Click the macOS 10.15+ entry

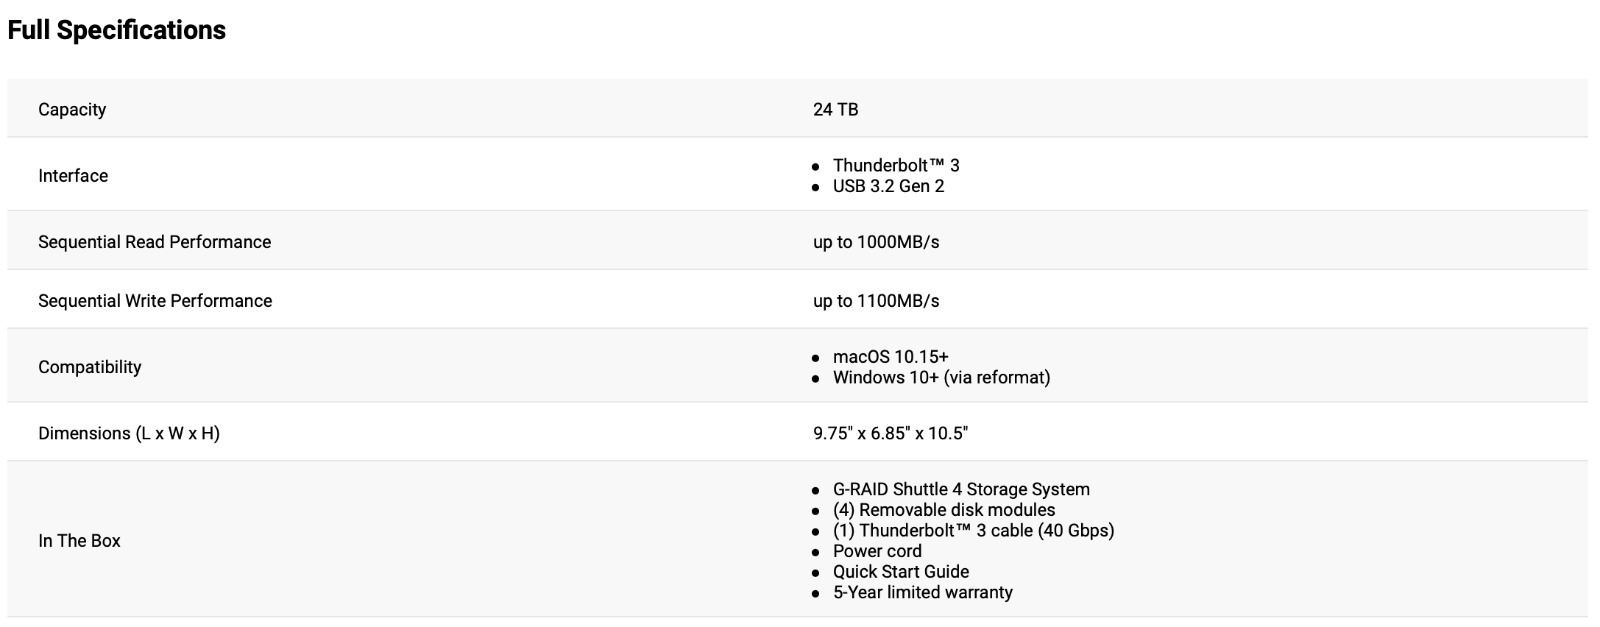890,356
